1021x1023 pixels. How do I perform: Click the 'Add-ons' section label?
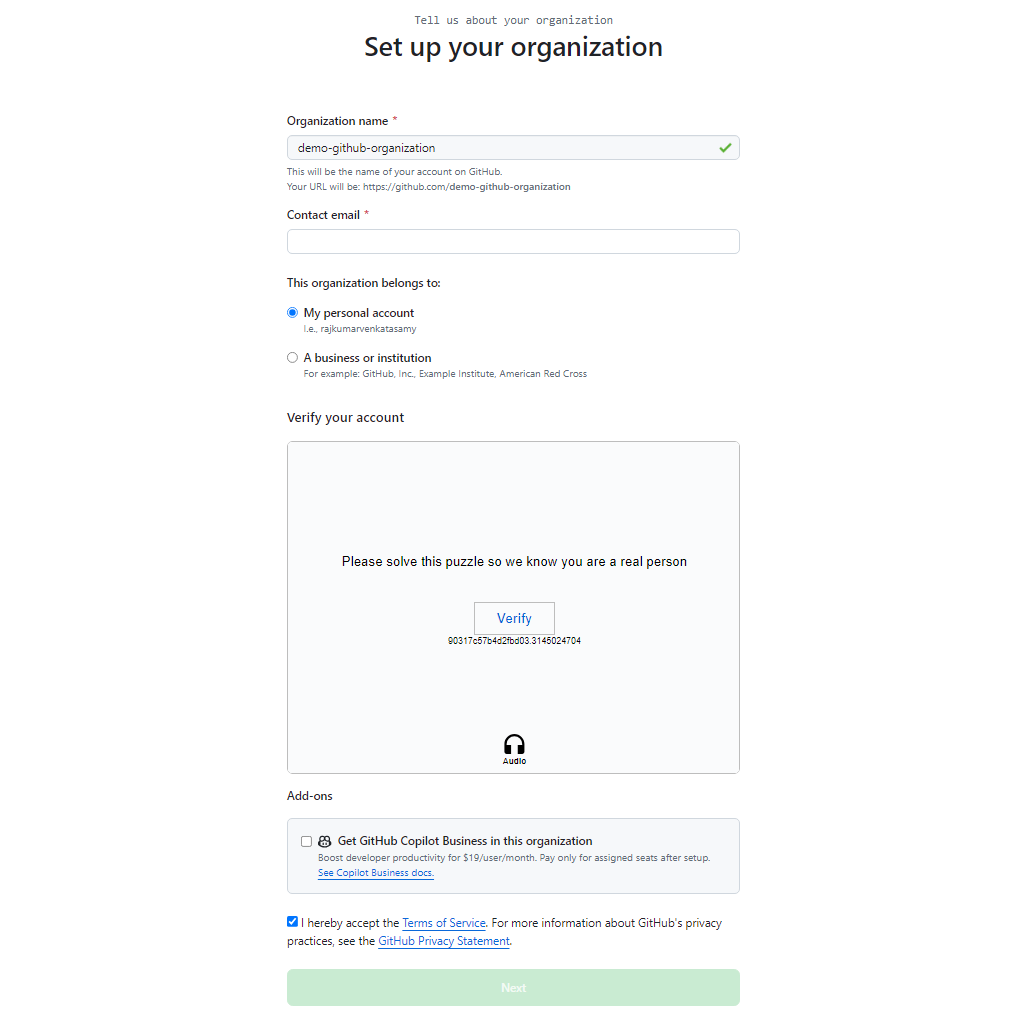click(x=307, y=795)
